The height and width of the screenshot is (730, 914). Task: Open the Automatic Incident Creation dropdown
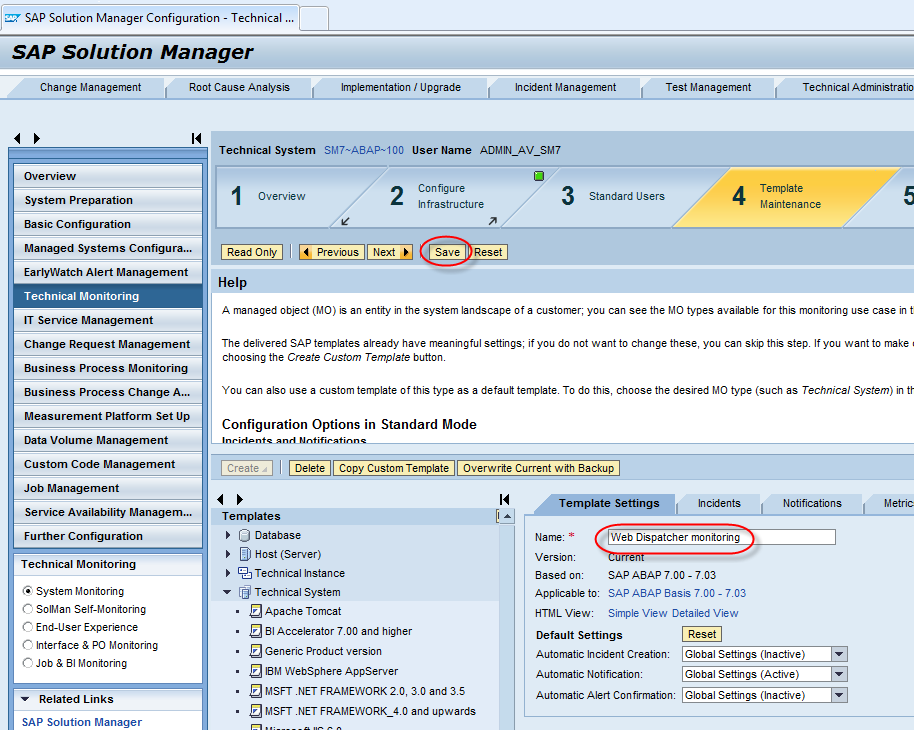pyautogui.click(x=839, y=654)
